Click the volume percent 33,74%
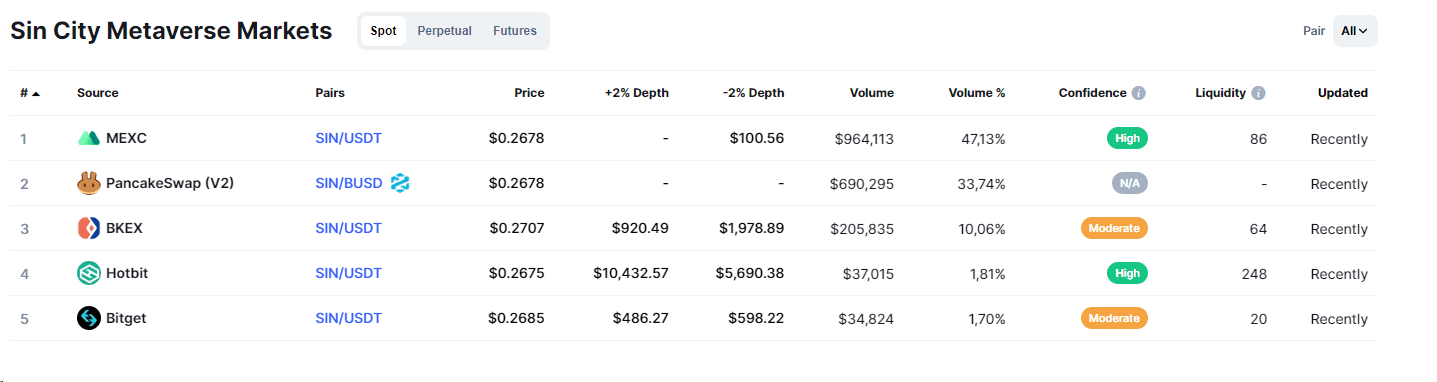This screenshot has width=1437, height=382. click(x=983, y=184)
